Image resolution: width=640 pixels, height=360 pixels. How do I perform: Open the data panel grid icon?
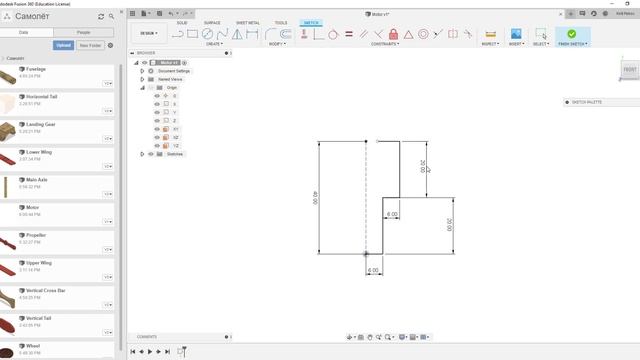pos(133,13)
